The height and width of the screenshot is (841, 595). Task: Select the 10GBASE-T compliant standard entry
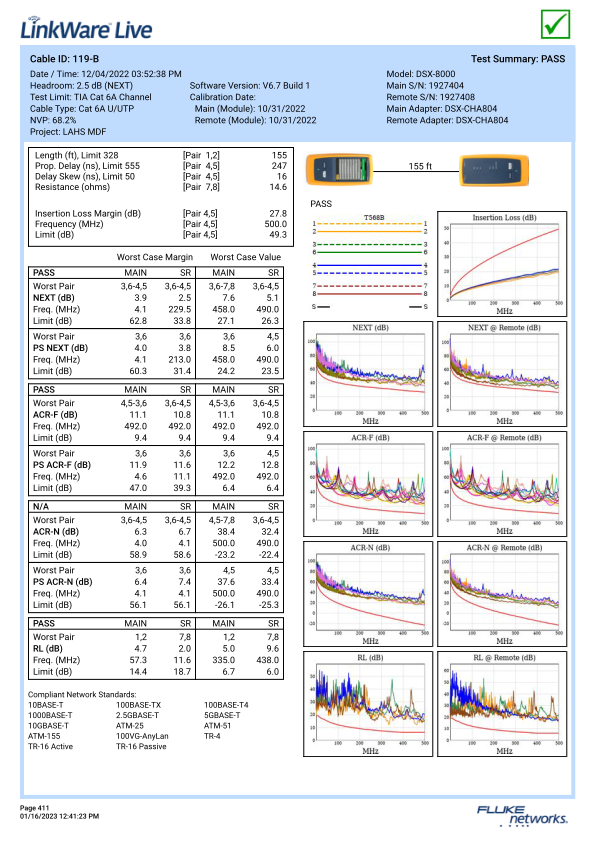pyautogui.click(x=48, y=726)
